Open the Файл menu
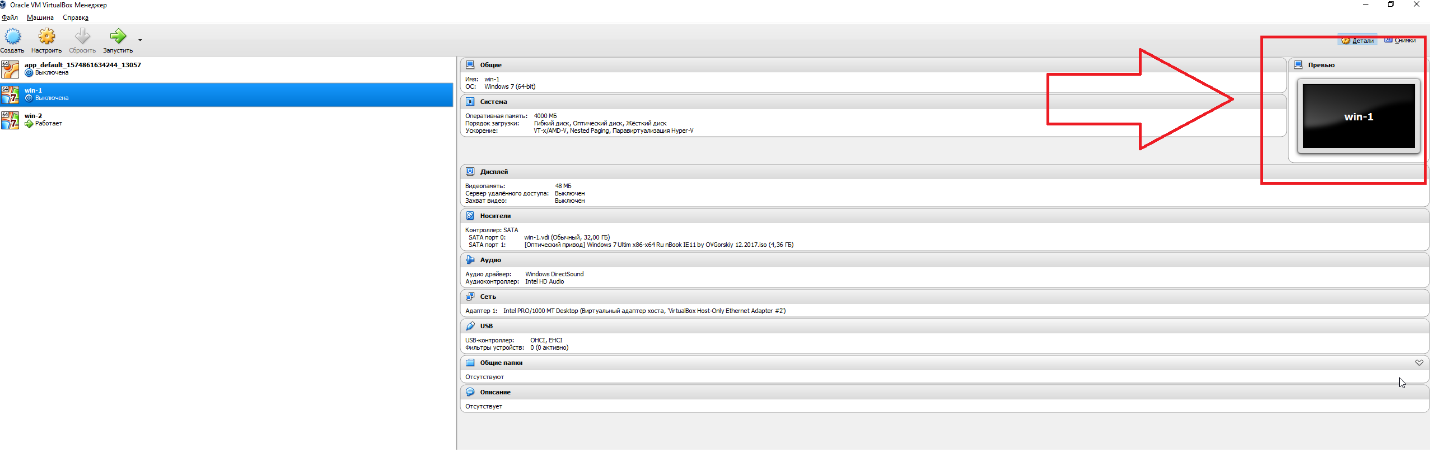This screenshot has width=1430, height=461. tap(10, 18)
